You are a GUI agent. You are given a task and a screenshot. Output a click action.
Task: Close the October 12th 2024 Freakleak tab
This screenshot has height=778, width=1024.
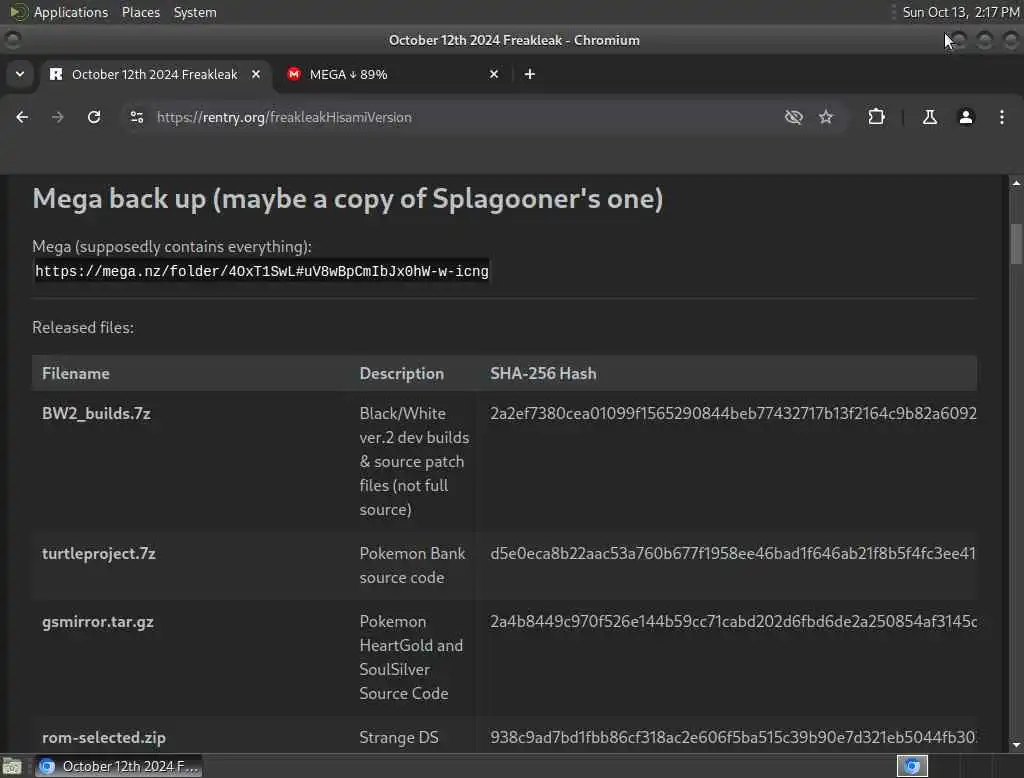coord(256,74)
